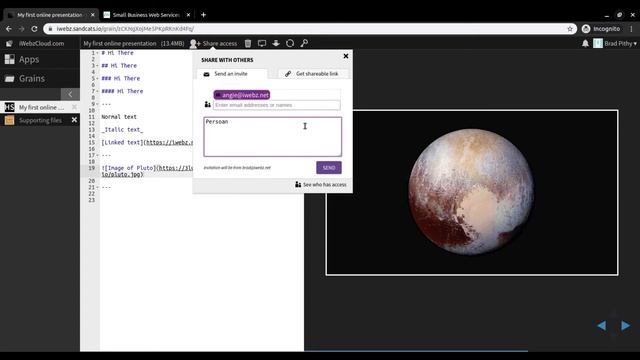Viewport: 640px width, 360px height.
Task: Restart grain using circular arrow icon
Action: tap(290, 43)
